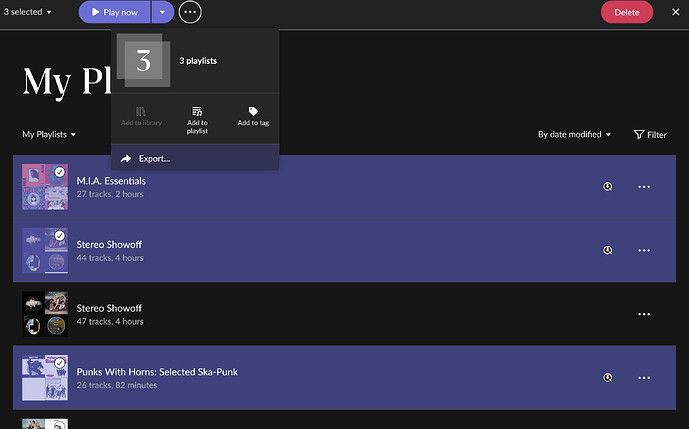Image resolution: width=689 pixels, height=429 pixels.
Task: Deselect the 44-track Stereo Showoff checkmark
Action: point(59,236)
